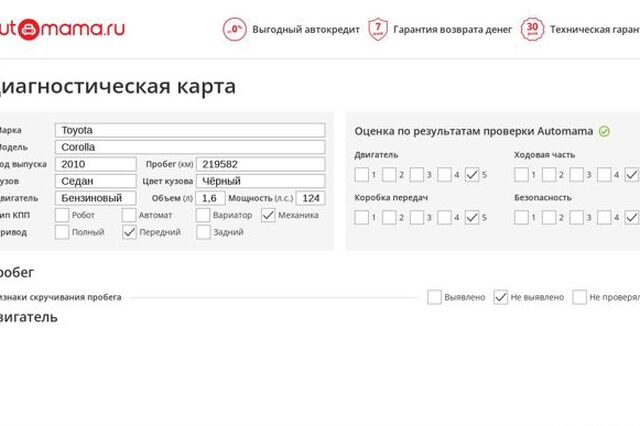Viewport: 640px width, 426px height.
Task: Set Безопасность rating to 1
Action: 521,217
